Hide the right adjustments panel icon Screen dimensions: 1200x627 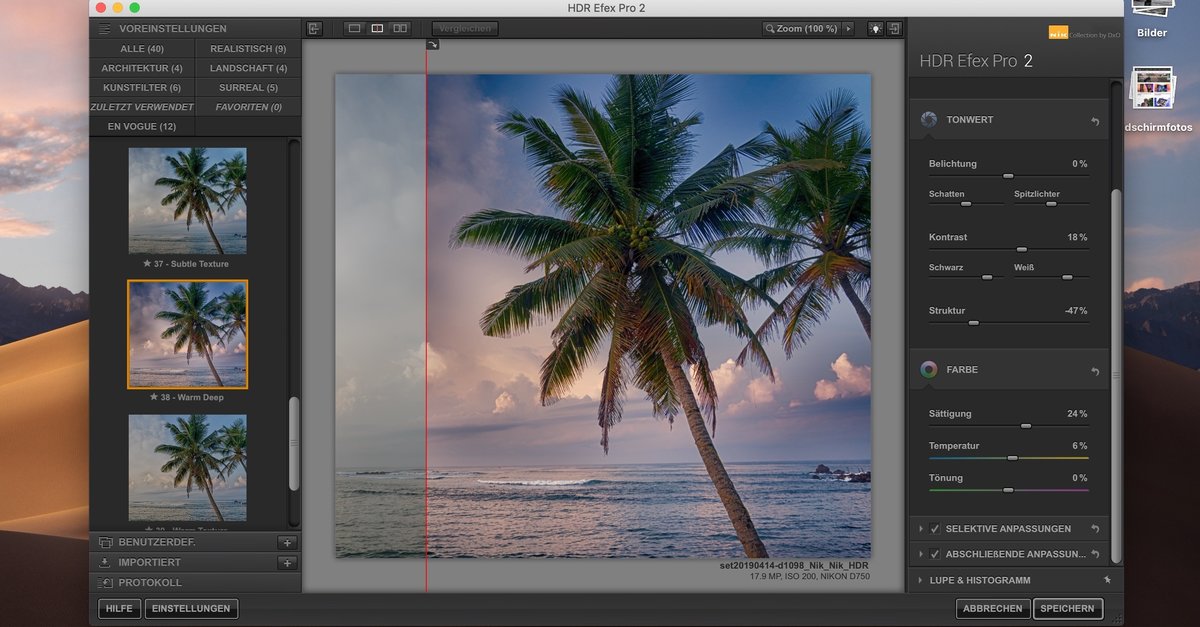[x=894, y=29]
